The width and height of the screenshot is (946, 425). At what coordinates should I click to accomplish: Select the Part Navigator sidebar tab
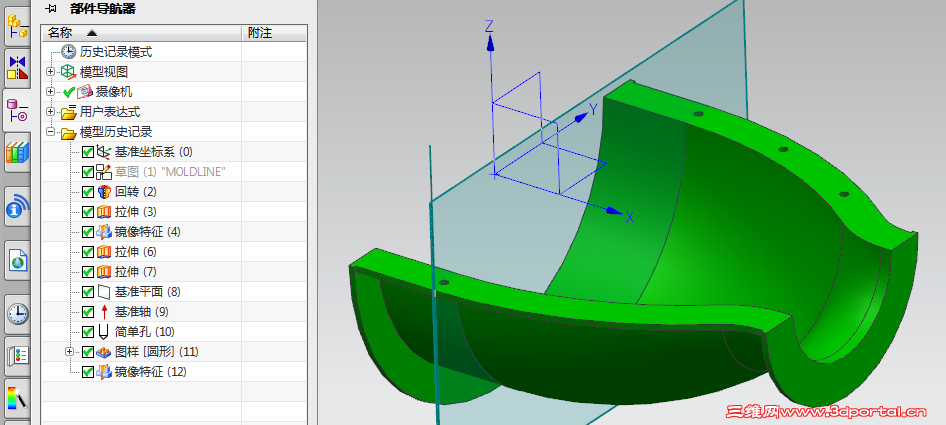tap(17, 110)
